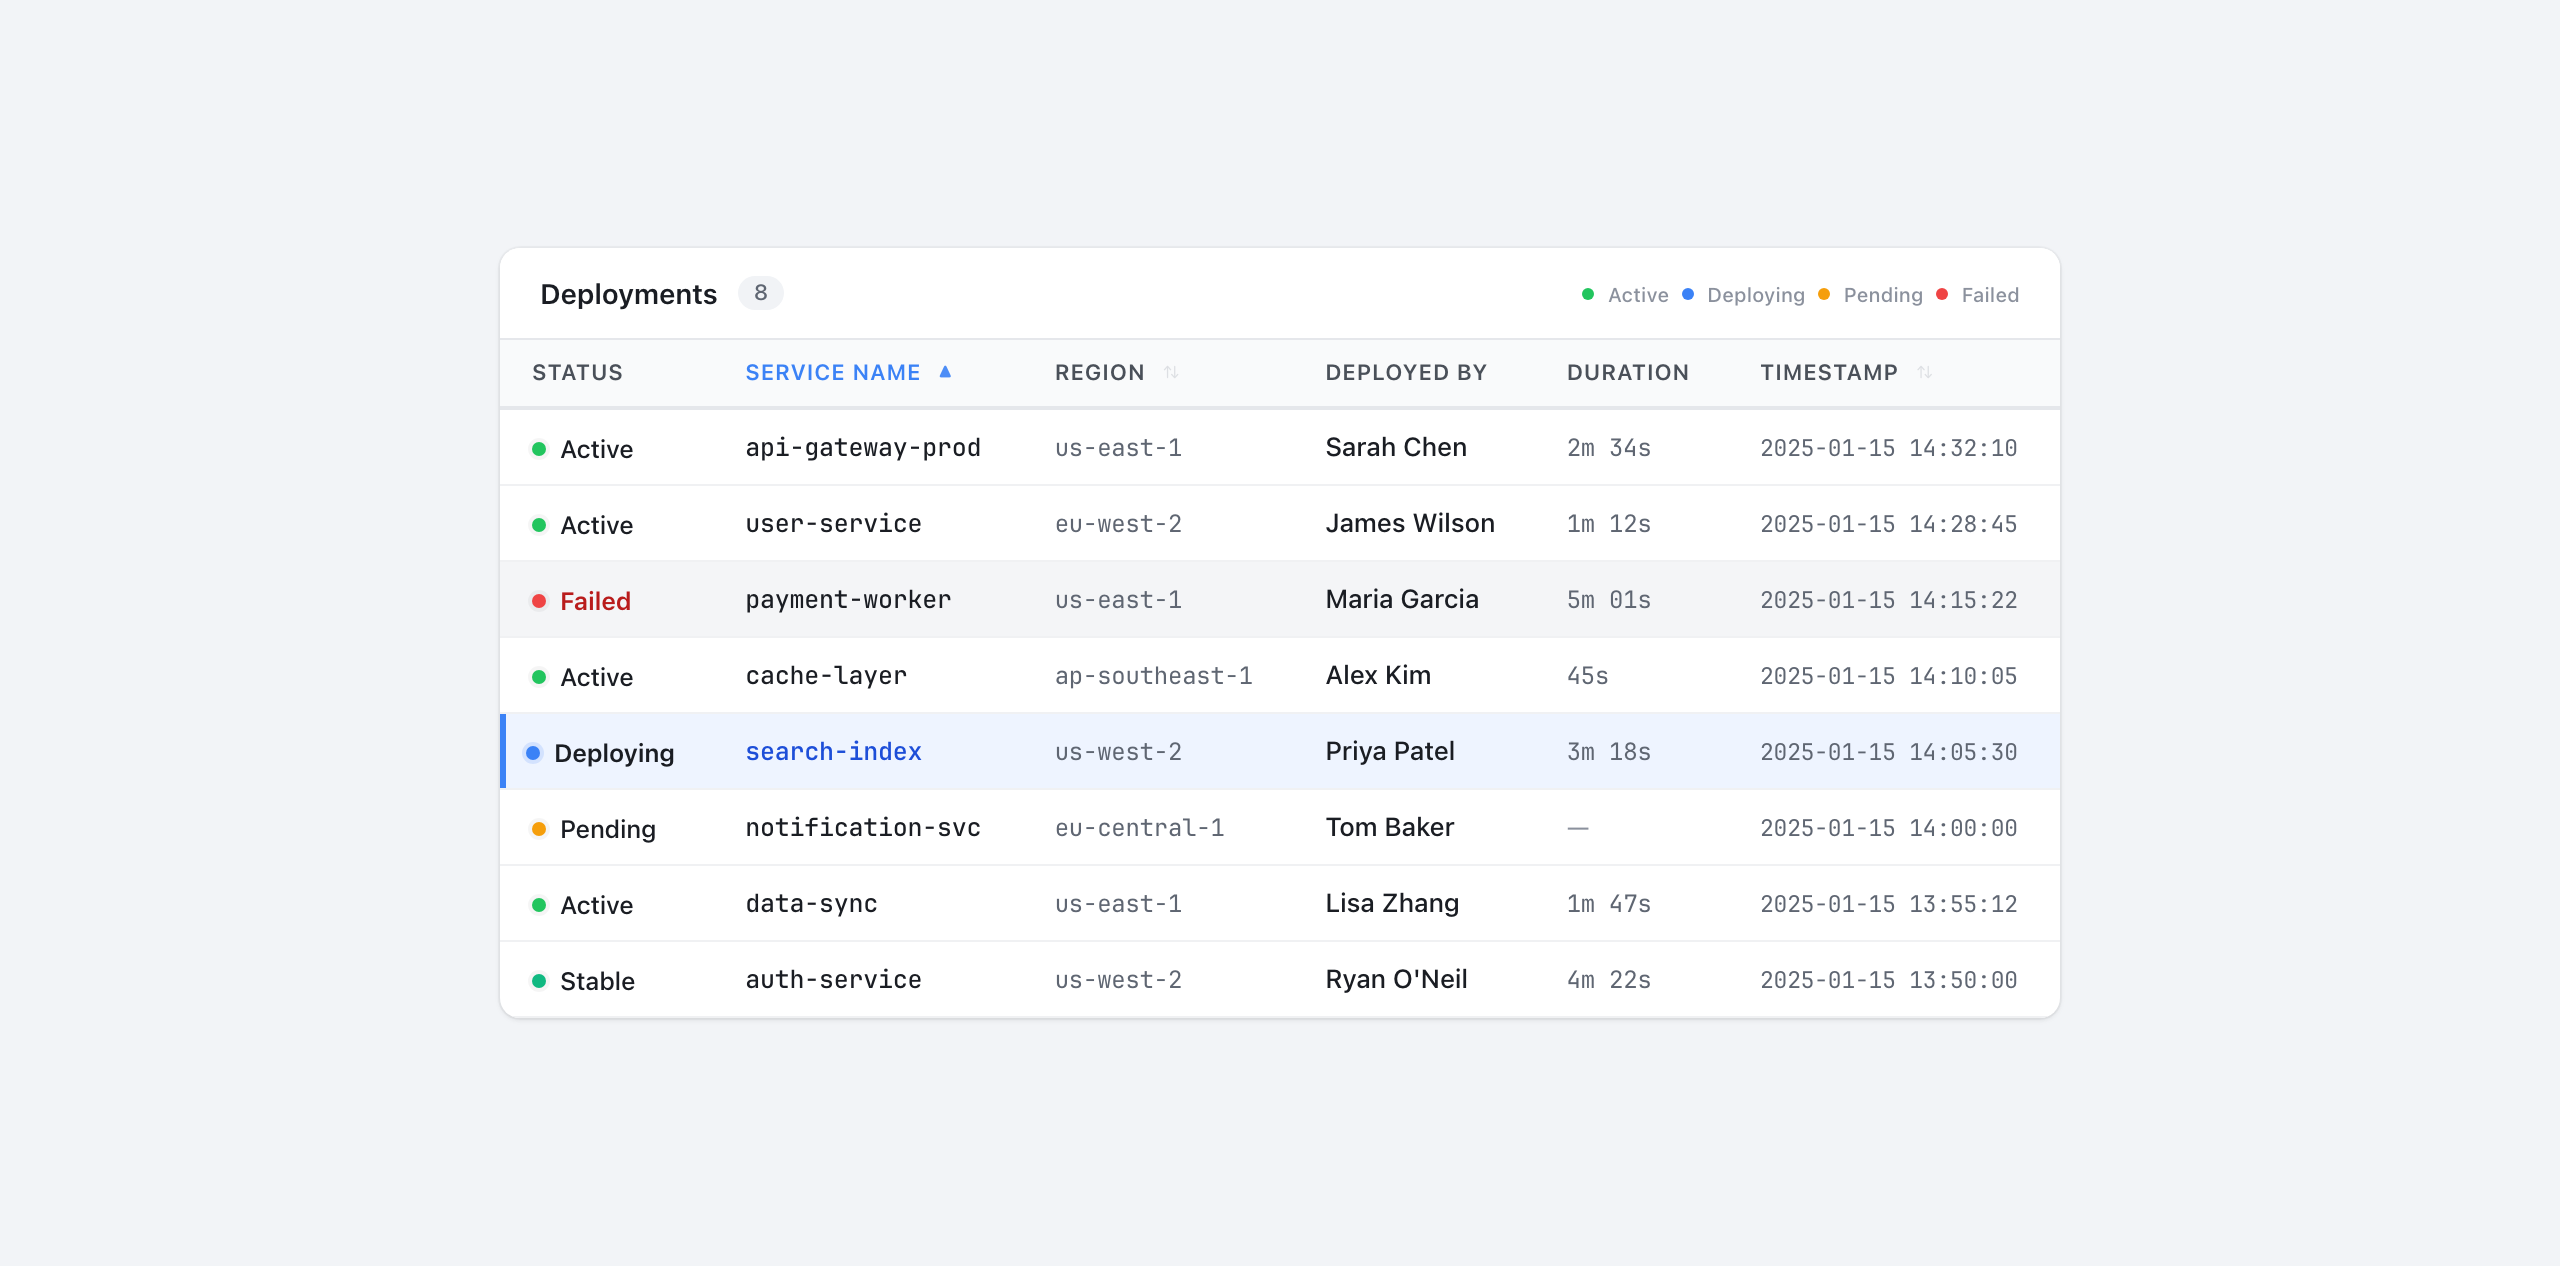Click region eu-central-1 cell
This screenshot has height=1266, width=2560.
[x=1139, y=829]
